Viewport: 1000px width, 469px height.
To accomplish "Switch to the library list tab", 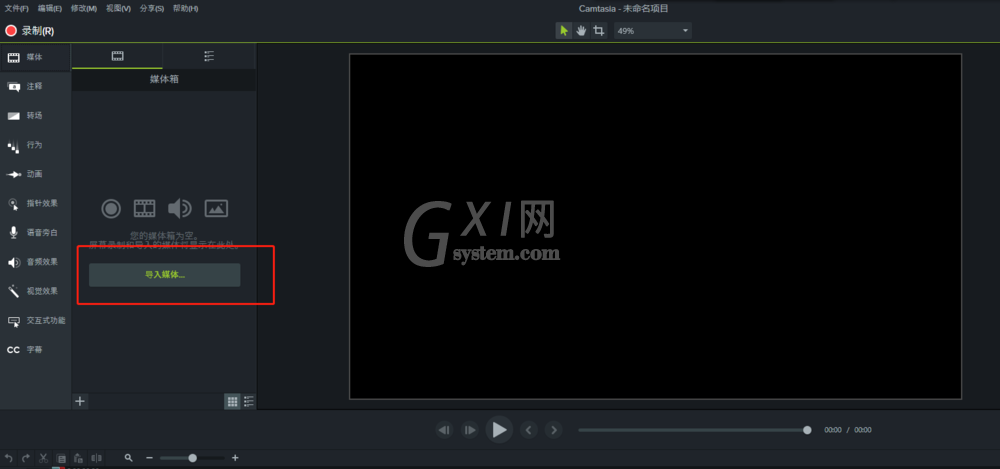I will click(209, 56).
